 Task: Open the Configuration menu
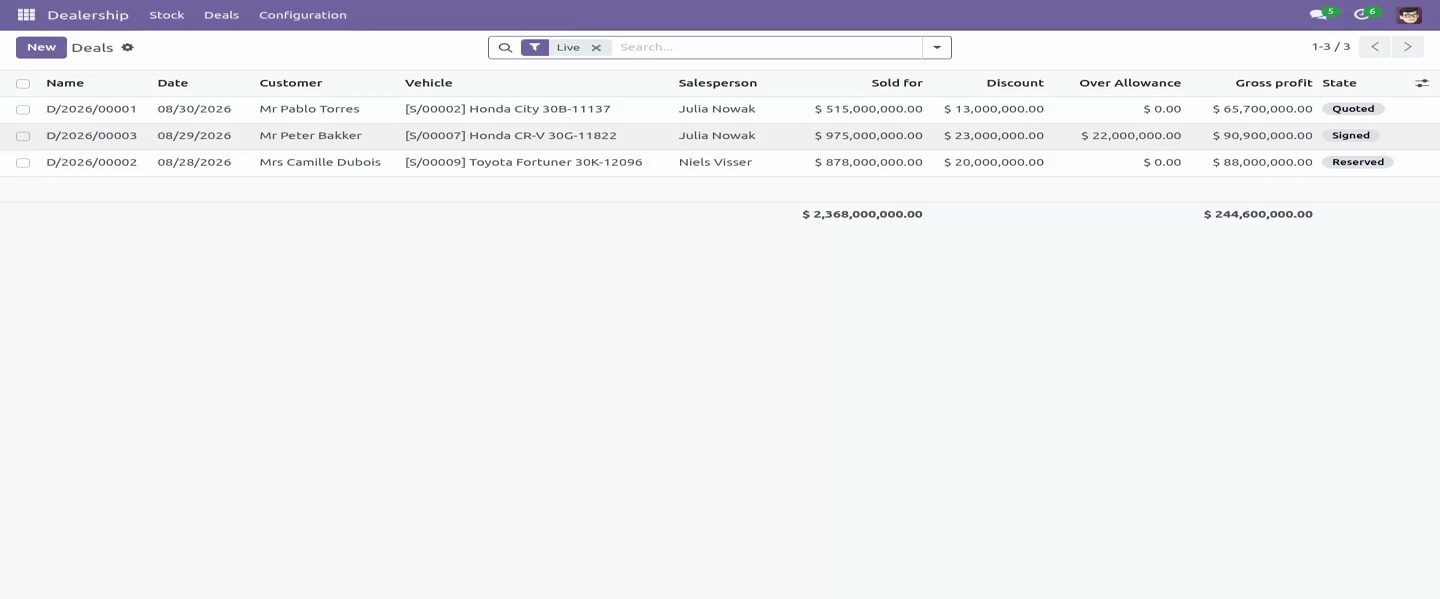point(303,15)
